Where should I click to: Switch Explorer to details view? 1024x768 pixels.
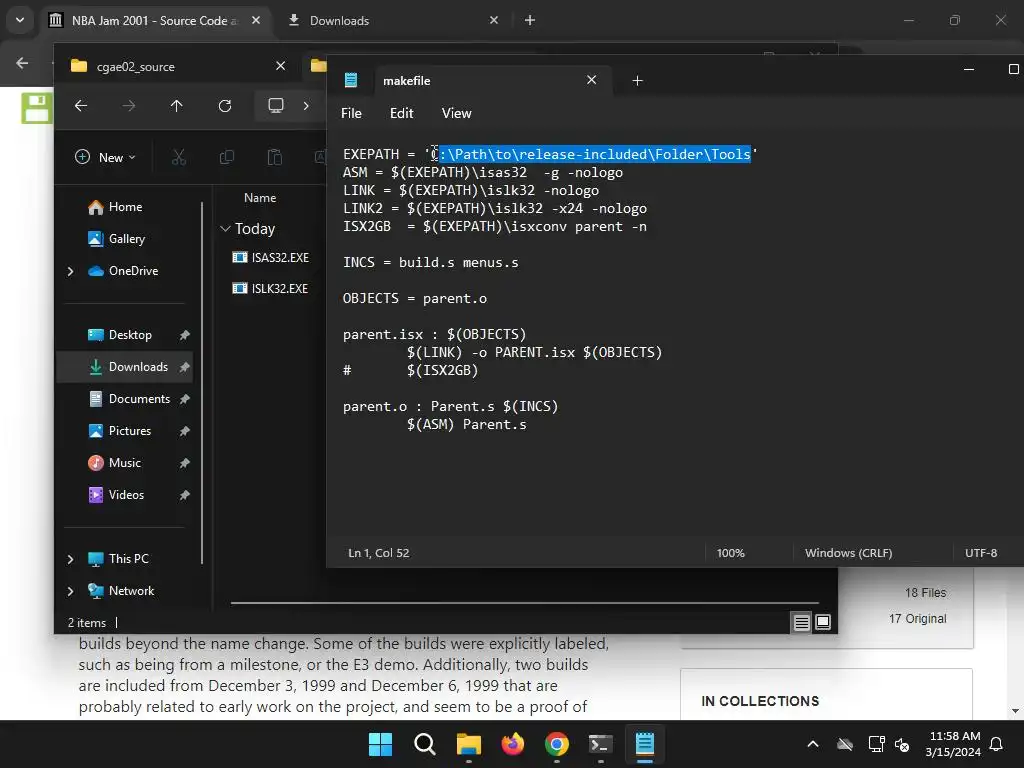pyautogui.click(x=801, y=622)
